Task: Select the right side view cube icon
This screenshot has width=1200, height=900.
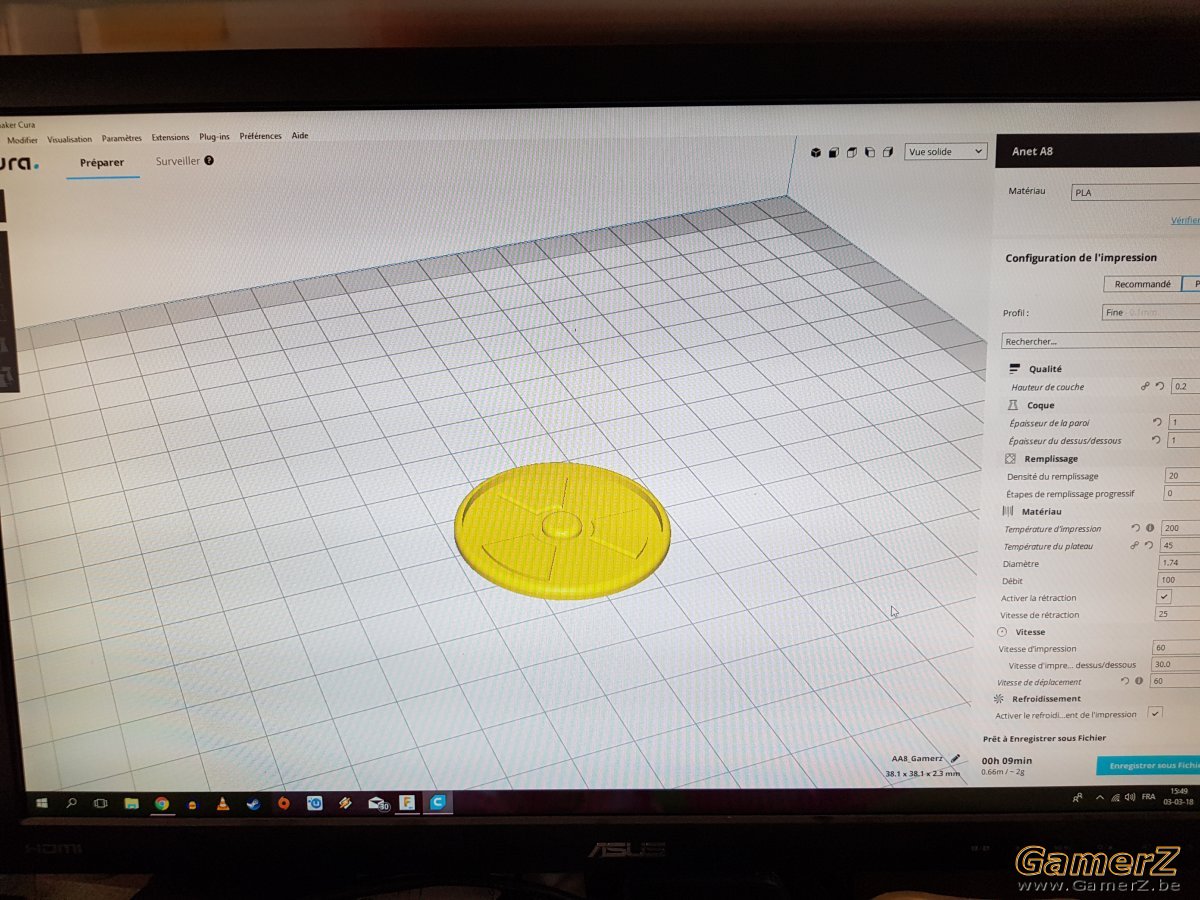Action: click(888, 152)
